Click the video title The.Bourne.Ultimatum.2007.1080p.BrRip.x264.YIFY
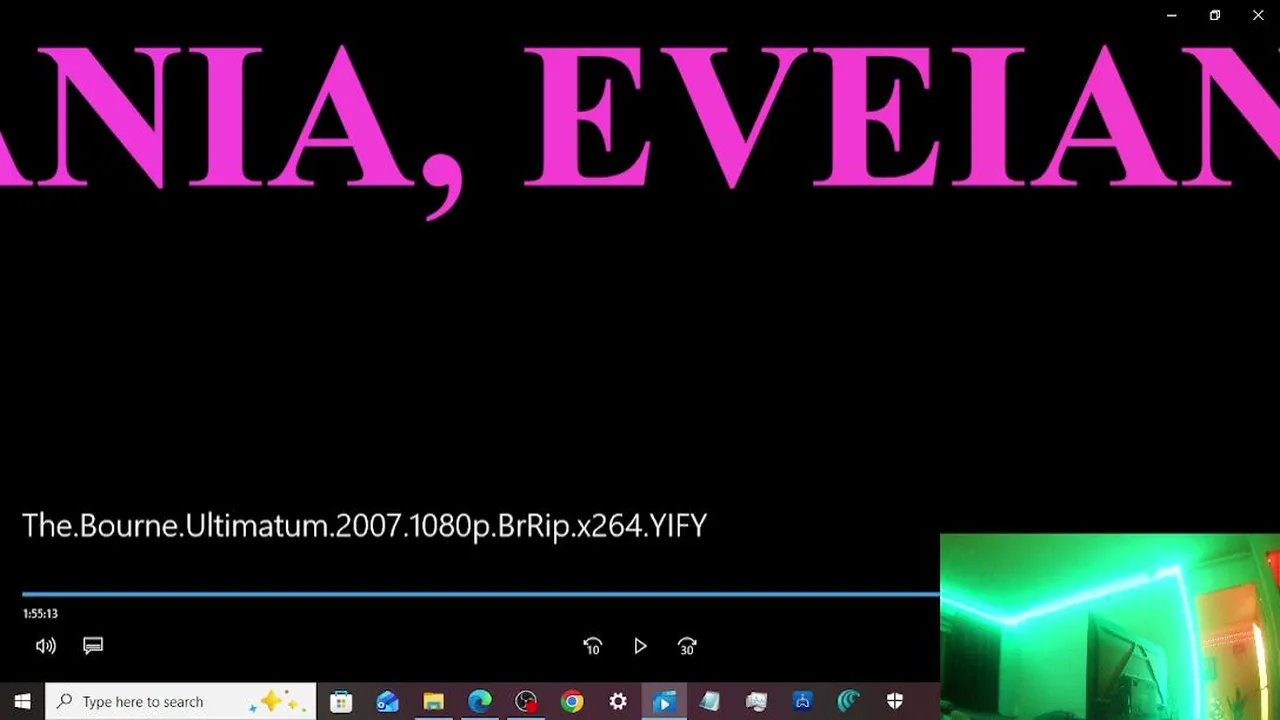The width and height of the screenshot is (1280, 720). (364, 526)
